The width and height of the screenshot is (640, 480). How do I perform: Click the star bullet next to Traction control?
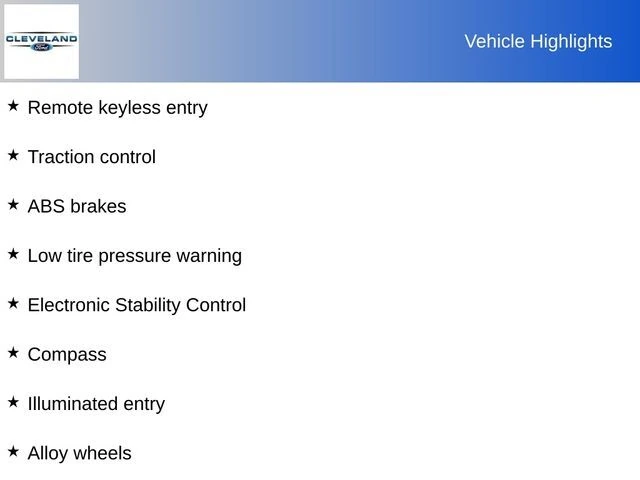(x=13, y=155)
